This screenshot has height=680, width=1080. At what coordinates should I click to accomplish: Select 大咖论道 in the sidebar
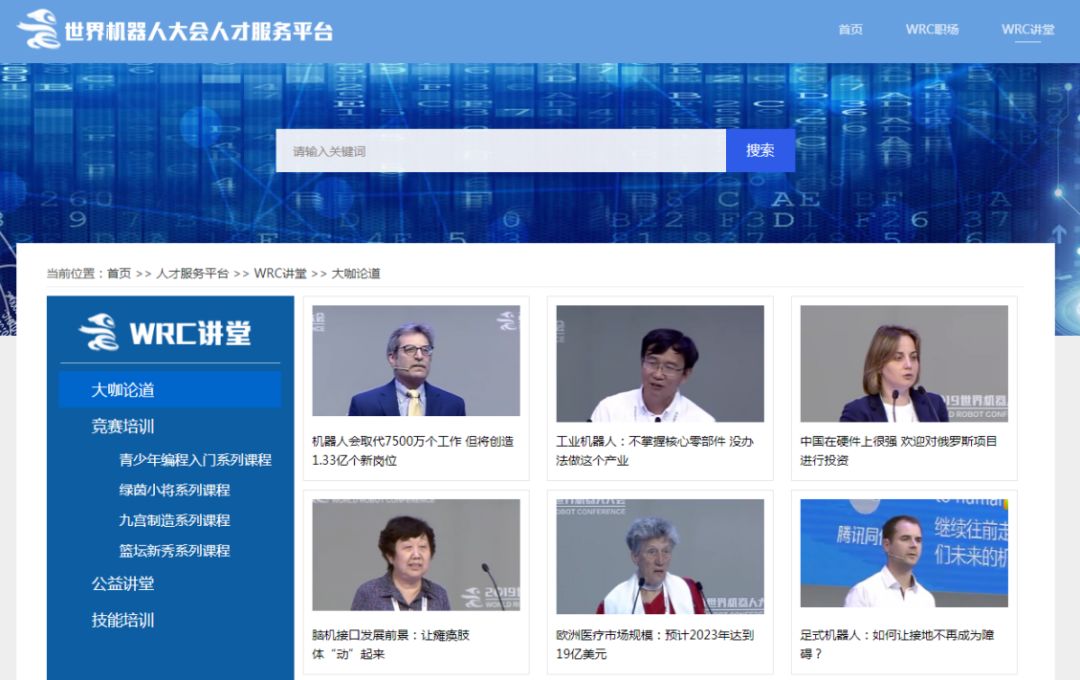(123, 390)
